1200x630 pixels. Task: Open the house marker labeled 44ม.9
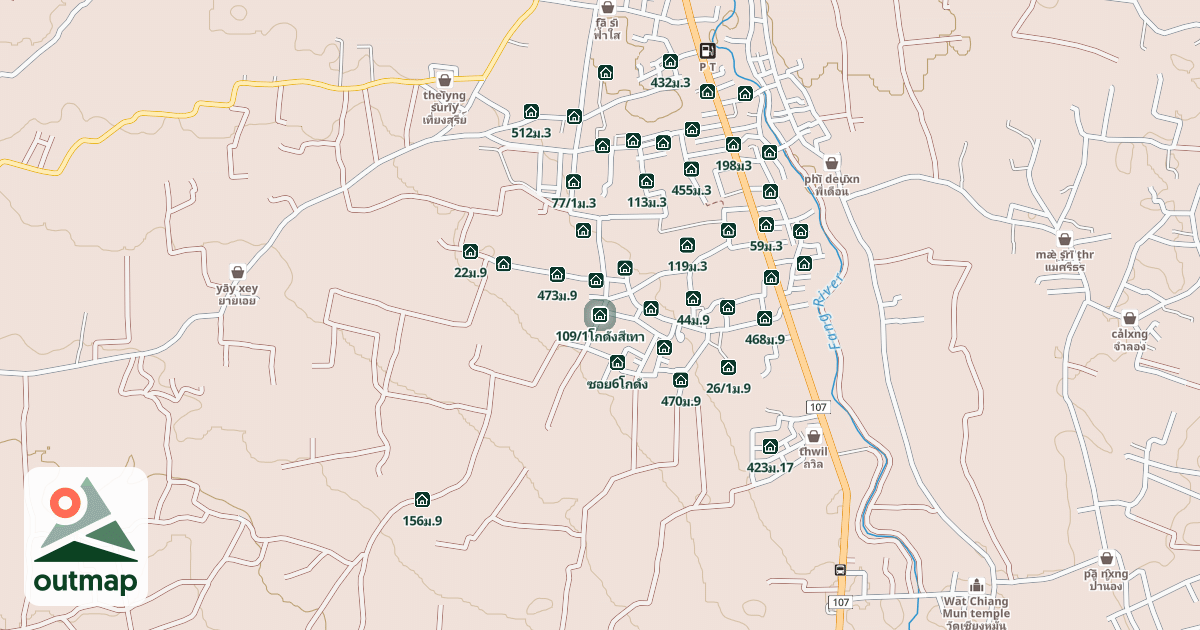coord(693,299)
